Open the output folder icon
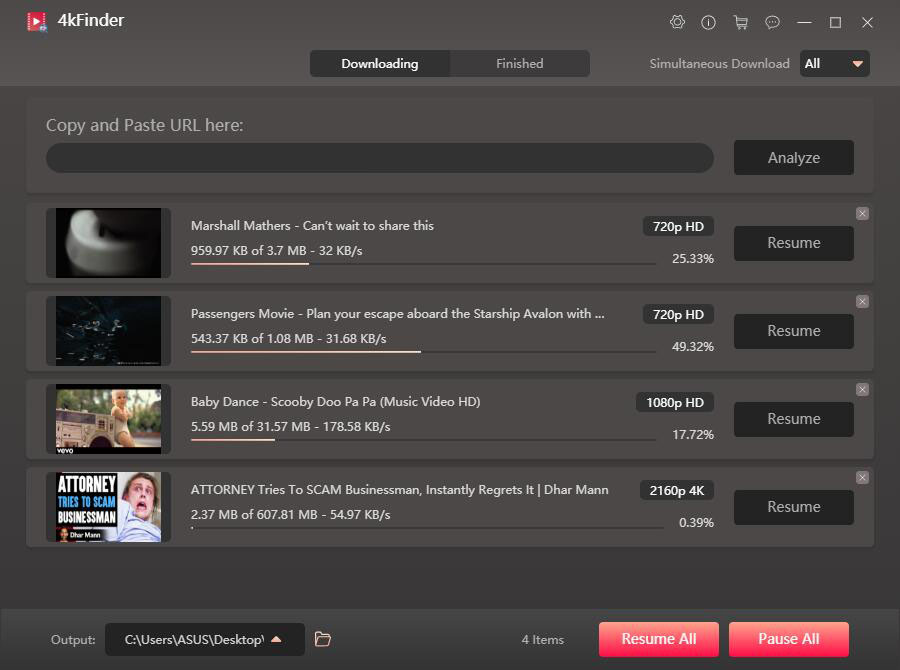This screenshot has width=900, height=670. tap(322, 639)
